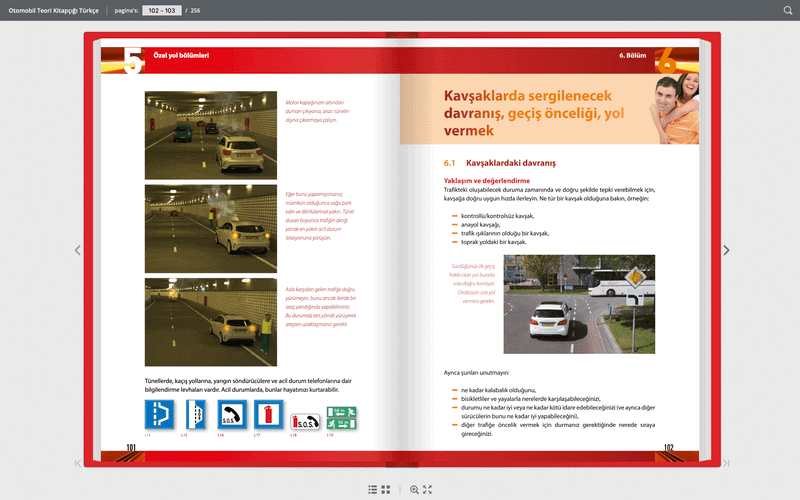Click the second tunnel photo with hazard lights

pos(211,229)
